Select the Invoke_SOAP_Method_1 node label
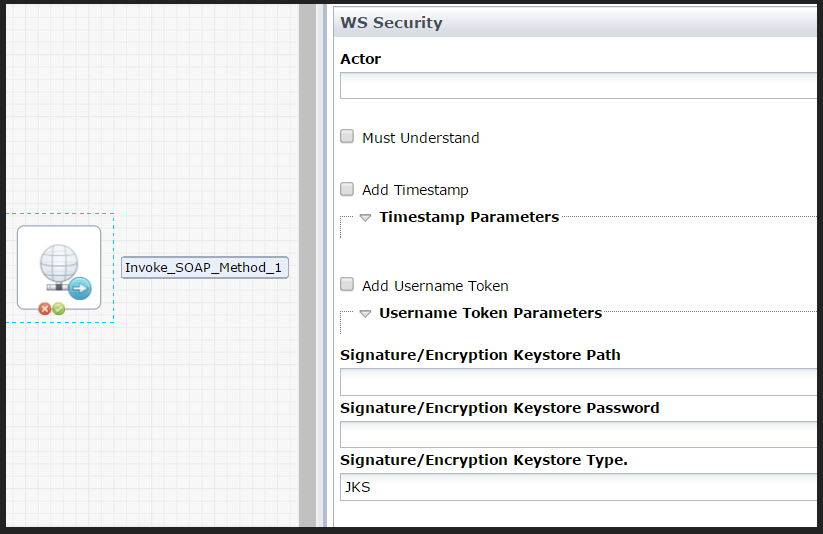 [x=204, y=268]
